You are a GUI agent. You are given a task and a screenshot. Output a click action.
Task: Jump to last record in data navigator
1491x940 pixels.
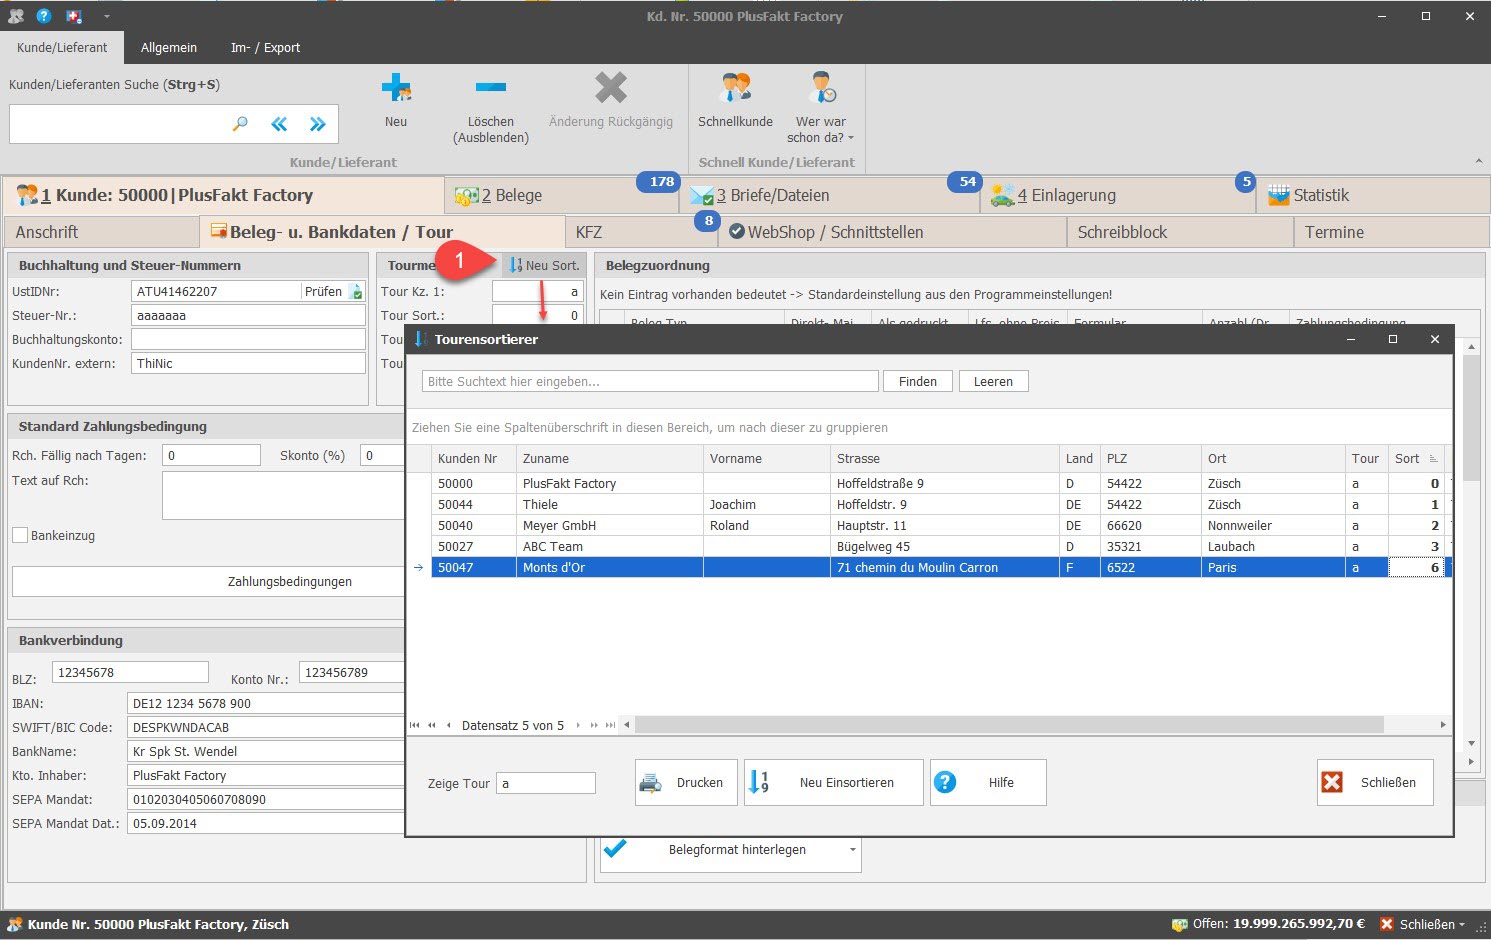tap(610, 725)
